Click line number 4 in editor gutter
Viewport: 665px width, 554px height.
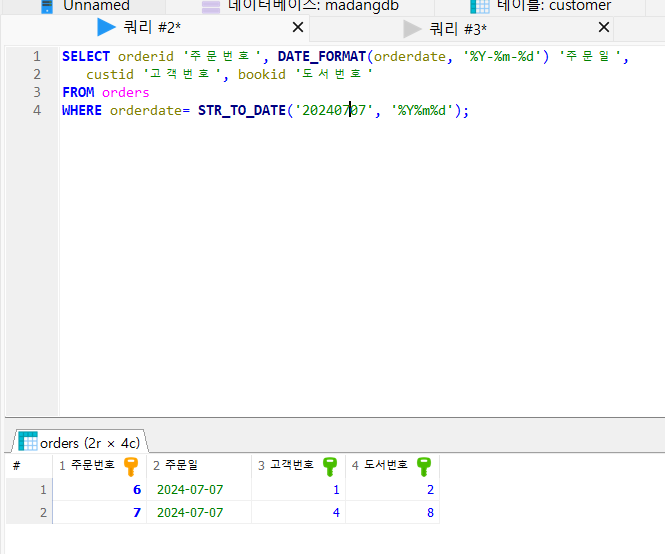click(x=37, y=110)
